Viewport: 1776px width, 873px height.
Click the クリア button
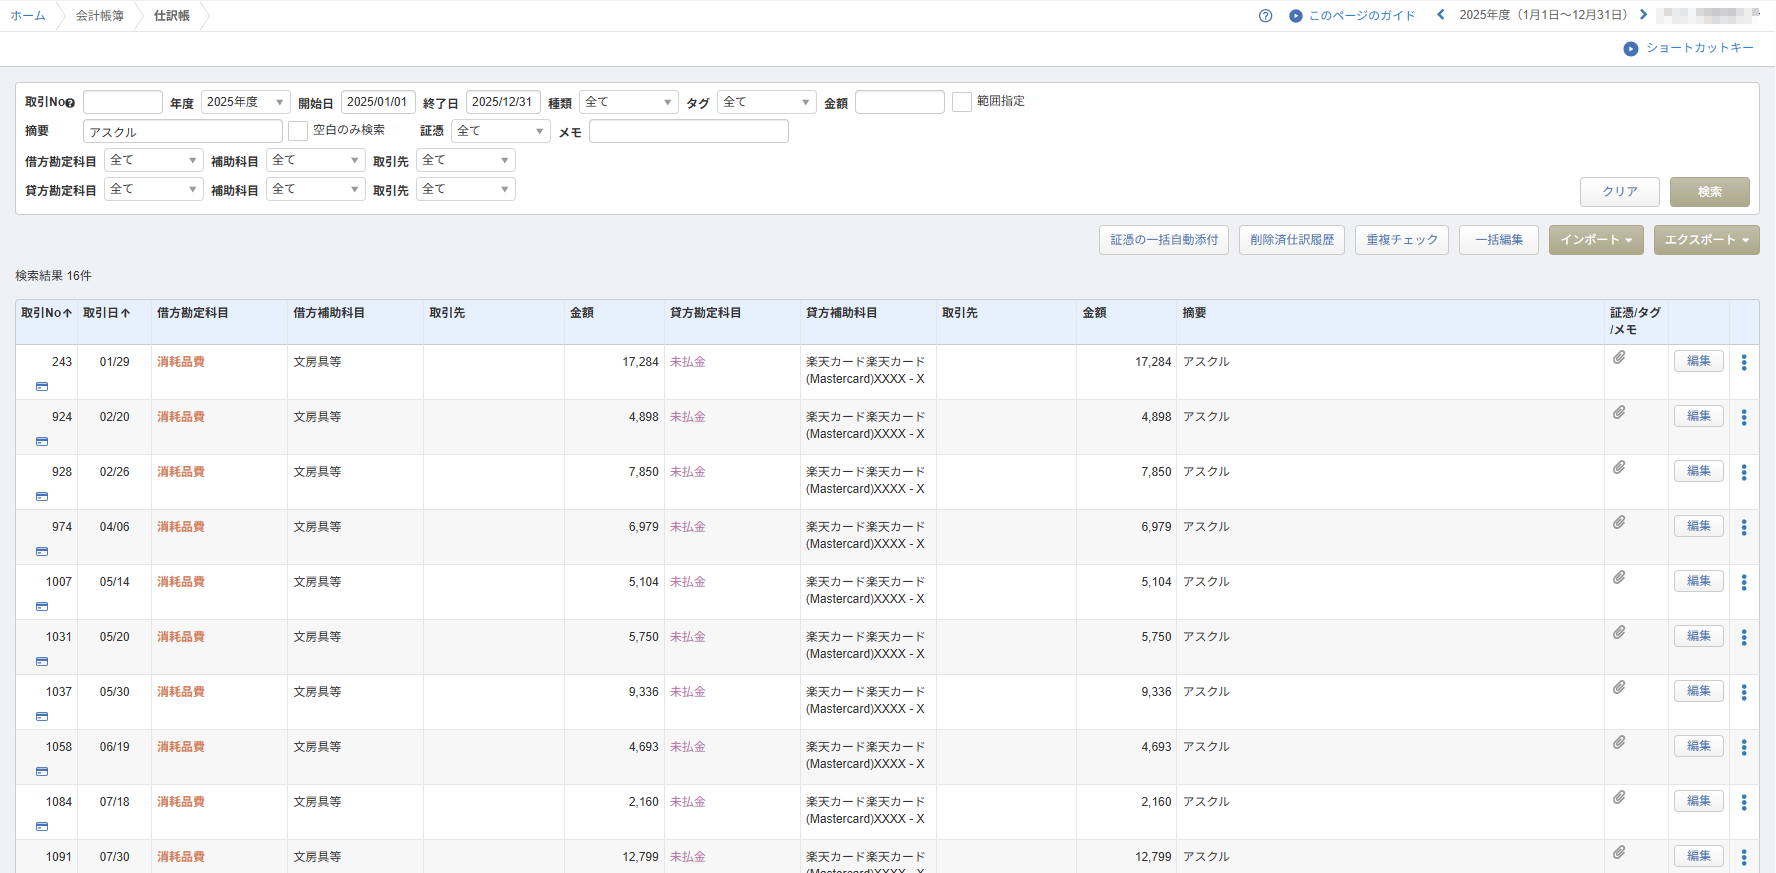(1620, 192)
